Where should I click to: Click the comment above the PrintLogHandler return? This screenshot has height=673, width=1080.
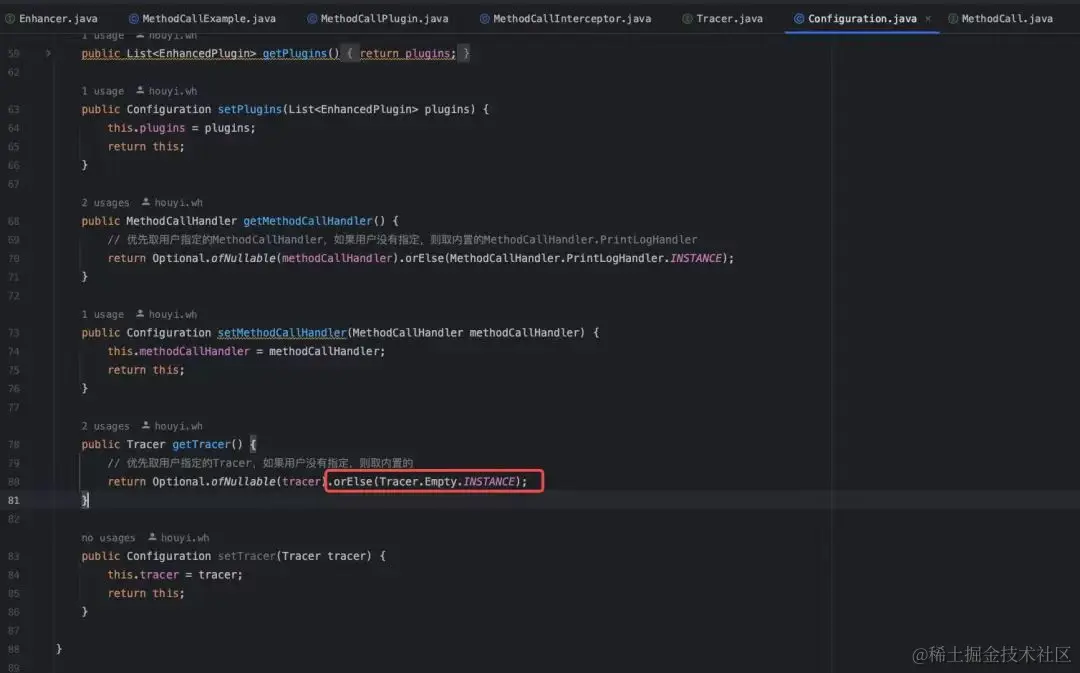point(402,239)
